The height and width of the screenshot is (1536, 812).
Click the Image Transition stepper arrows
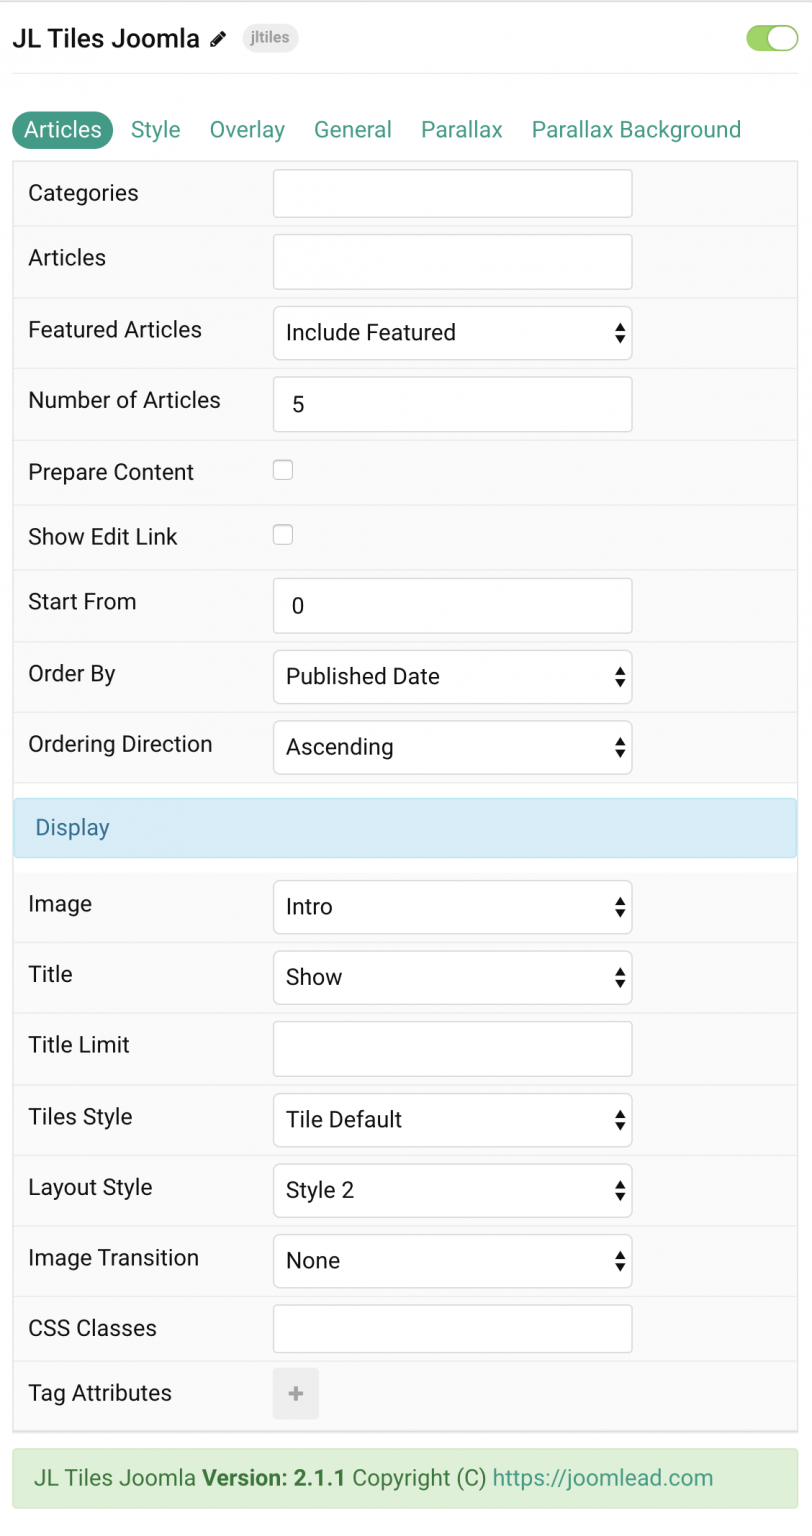tap(620, 1261)
